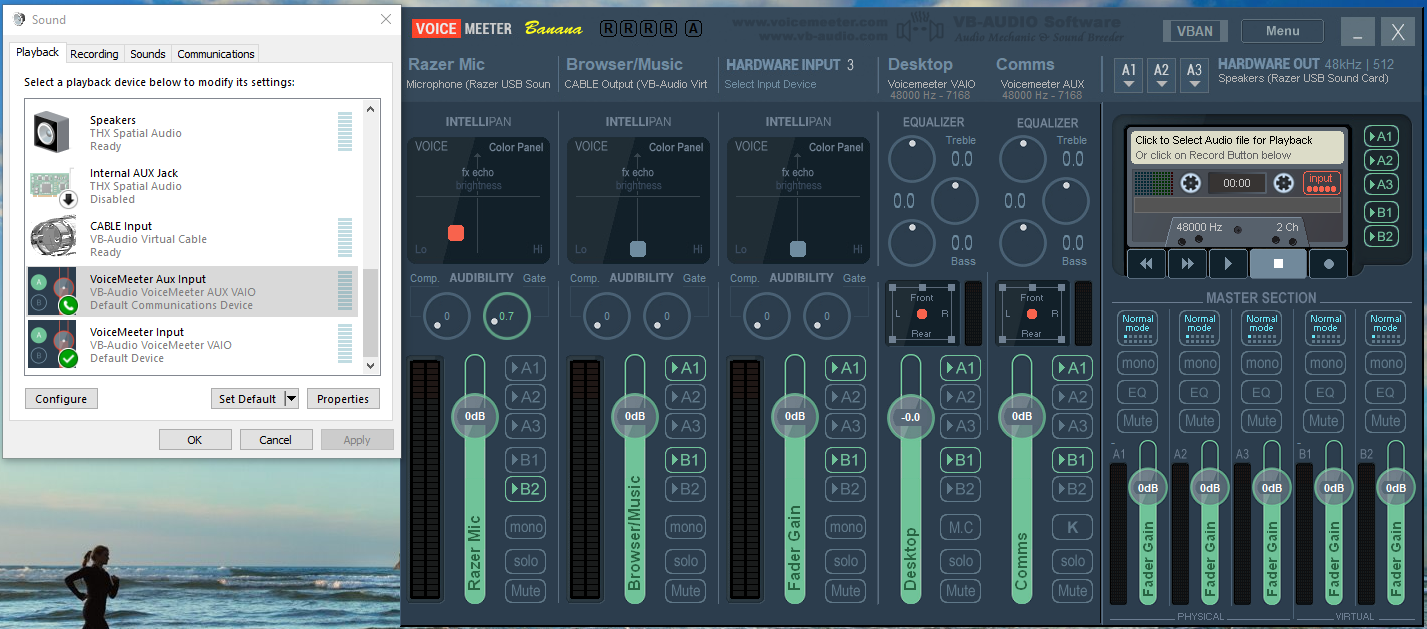
Task: Toggle K karaoke button on Comms strip
Action: click(1072, 527)
